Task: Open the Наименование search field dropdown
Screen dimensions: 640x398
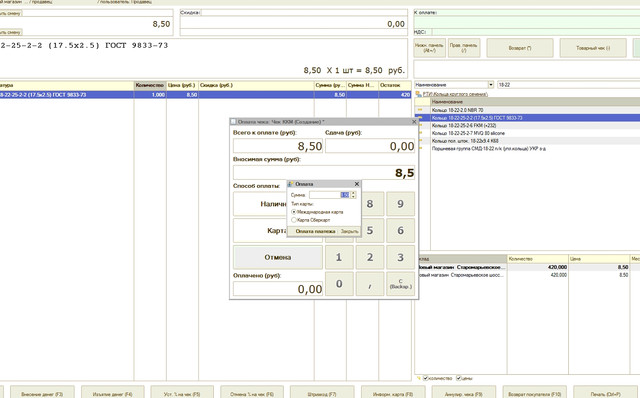Action: [x=491, y=84]
